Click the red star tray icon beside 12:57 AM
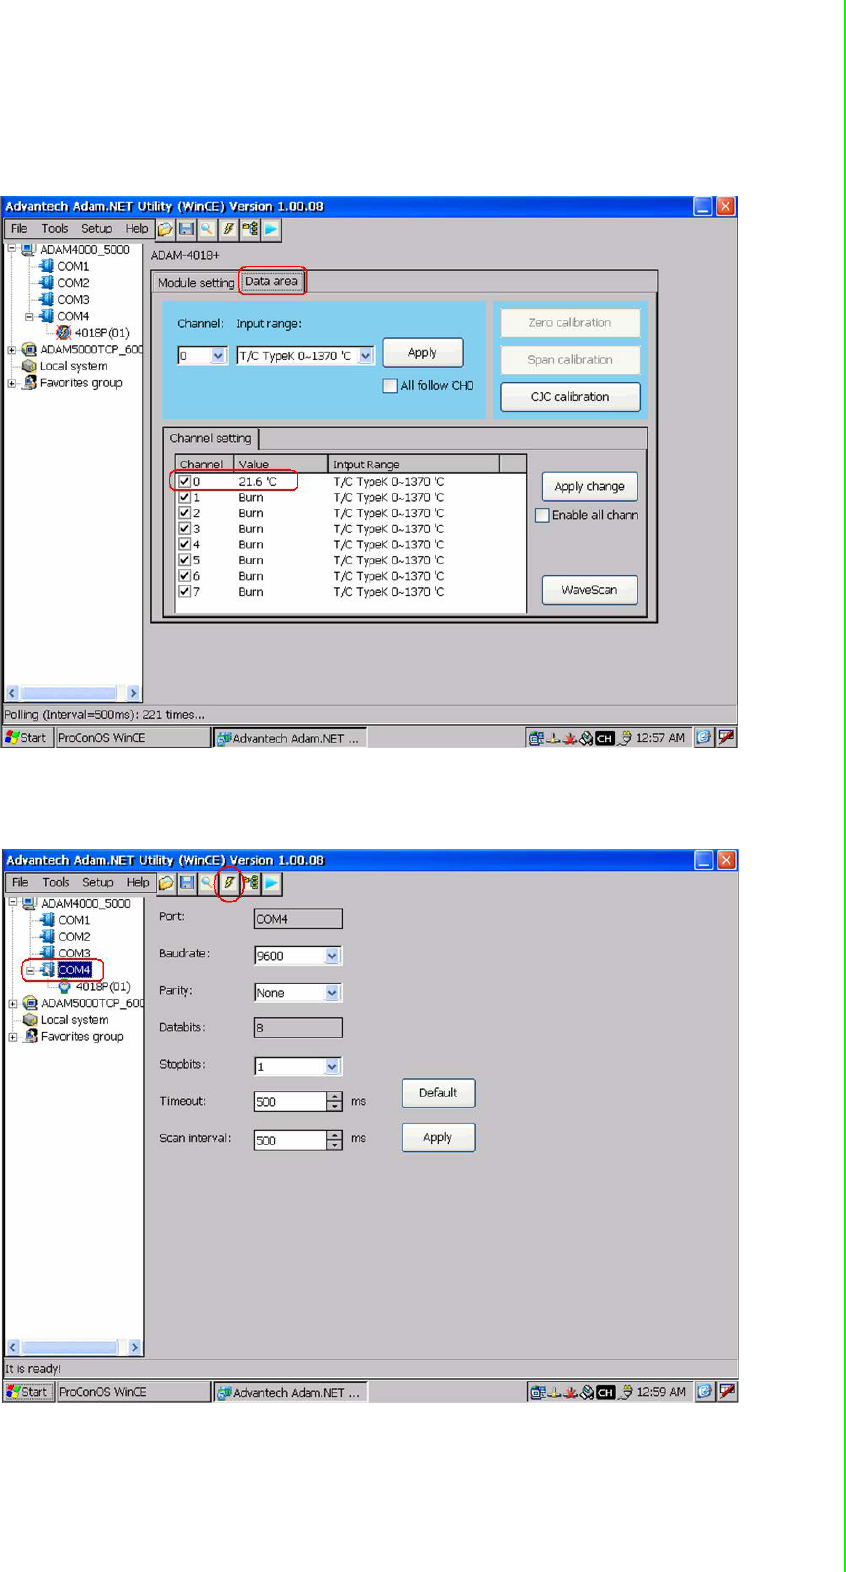Image resolution: width=846 pixels, height=1572 pixels. pyautogui.click(x=570, y=738)
